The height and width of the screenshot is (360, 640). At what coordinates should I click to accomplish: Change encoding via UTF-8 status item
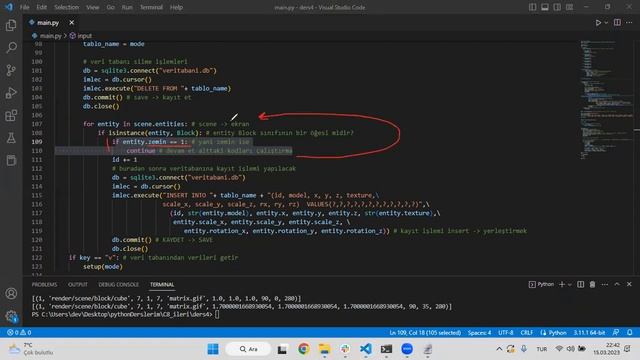click(506, 333)
